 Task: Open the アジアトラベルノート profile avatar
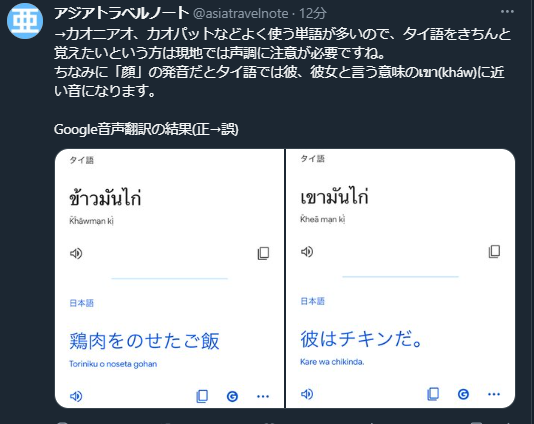[25, 21]
